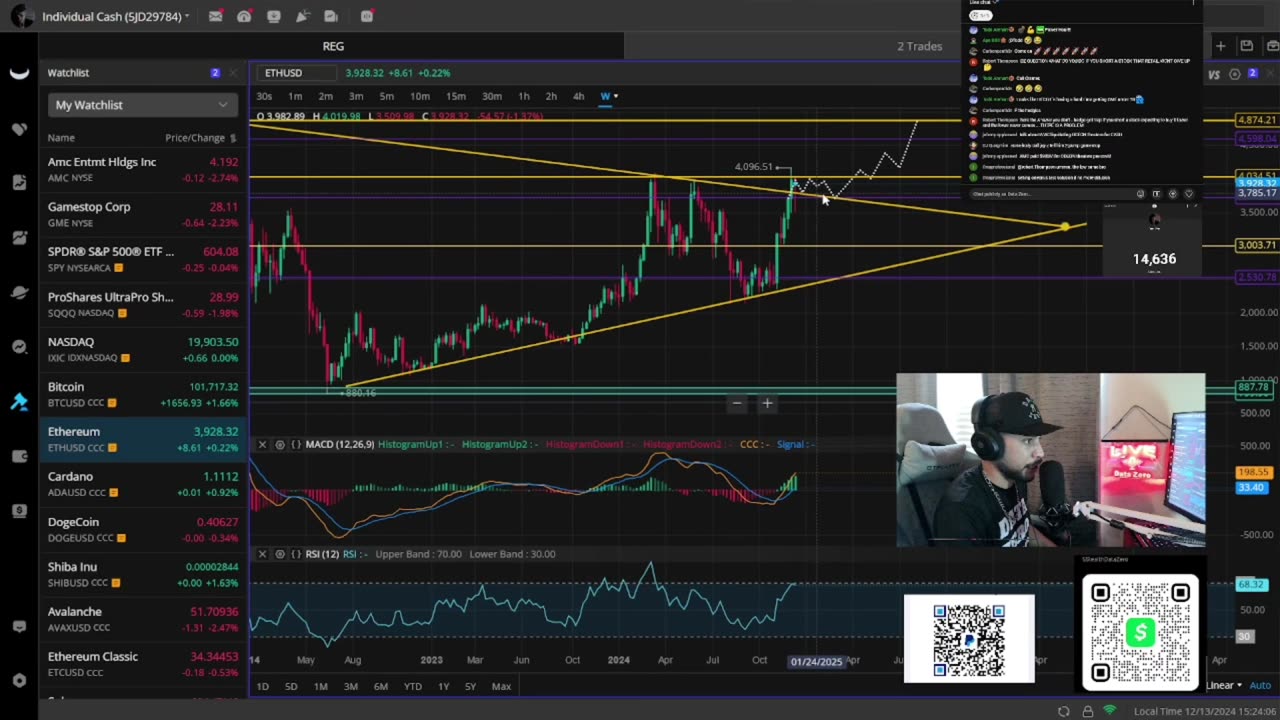This screenshot has width=1280, height=720.
Task: Select Ethereum Classic in the watchlist
Action: [141, 665]
